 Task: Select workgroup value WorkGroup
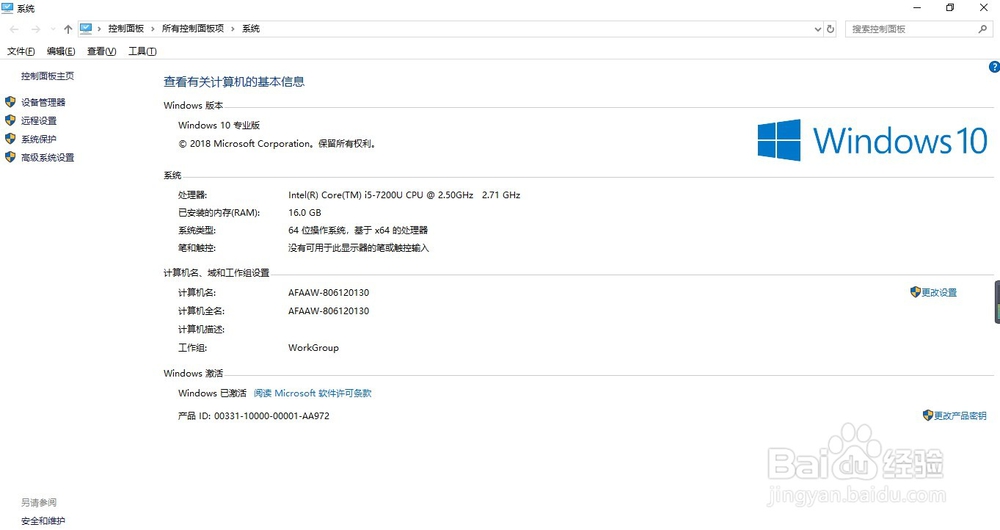coord(313,348)
